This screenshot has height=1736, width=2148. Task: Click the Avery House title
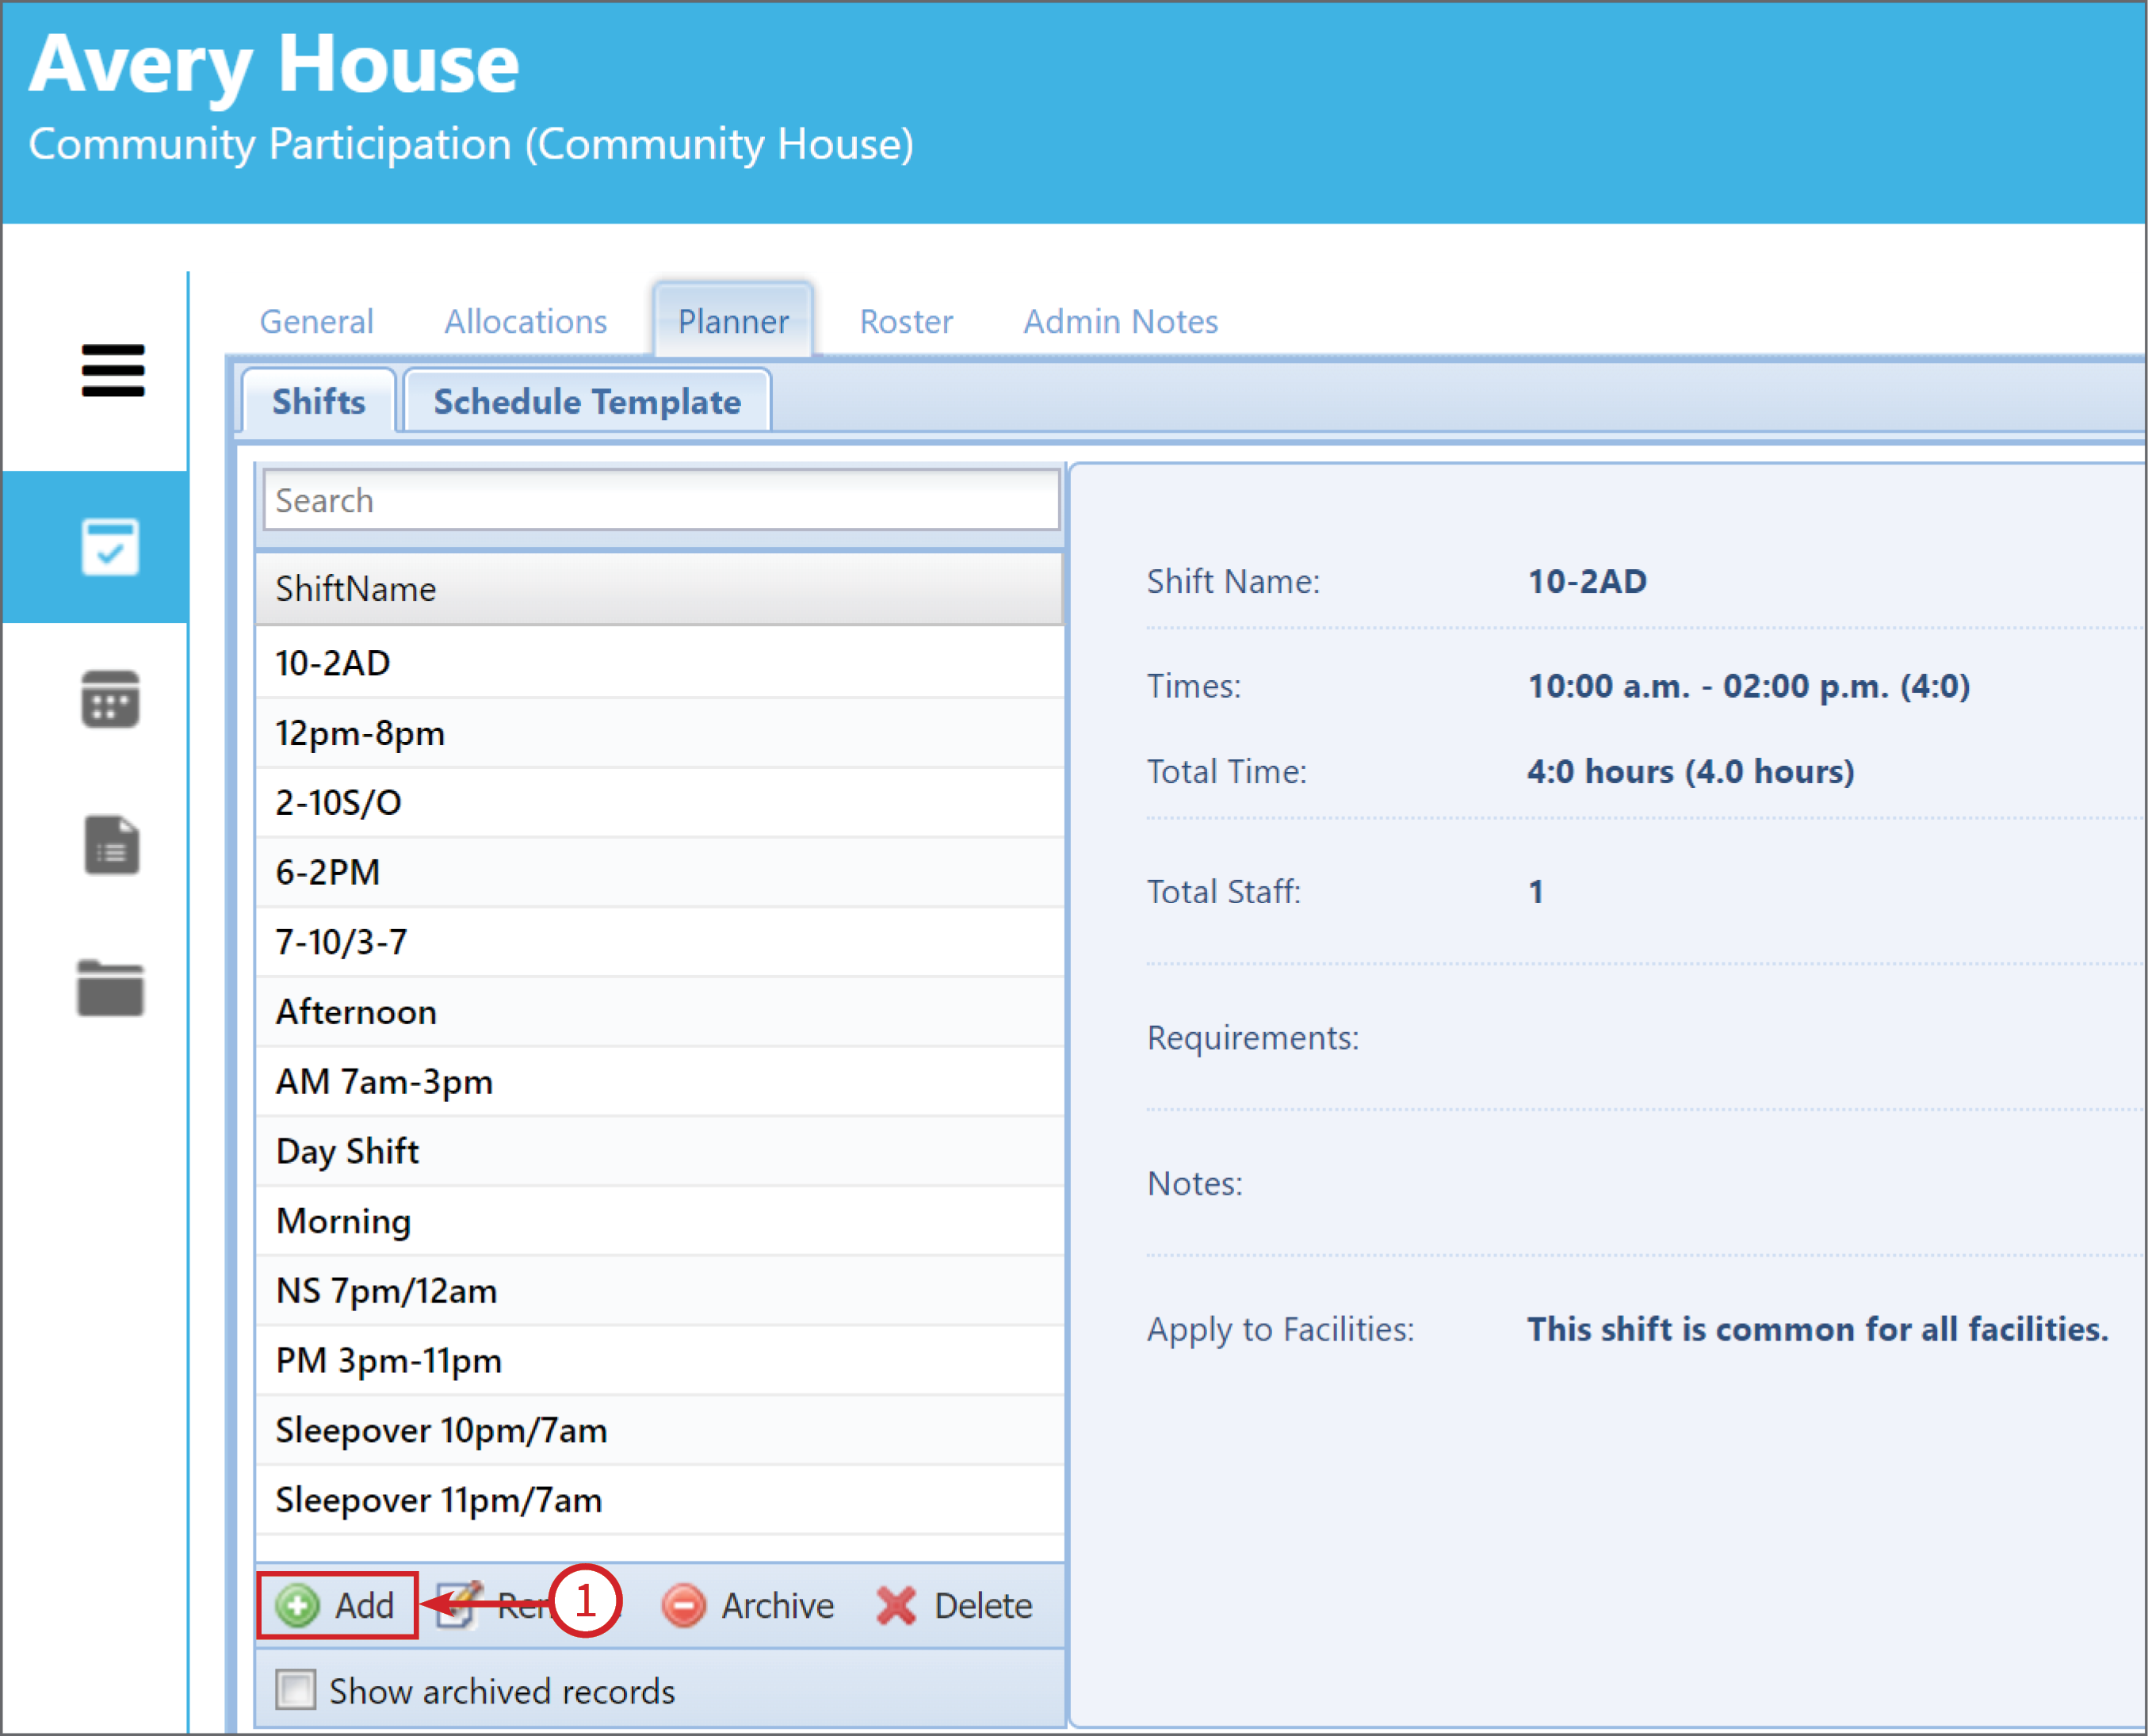(274, 64)
